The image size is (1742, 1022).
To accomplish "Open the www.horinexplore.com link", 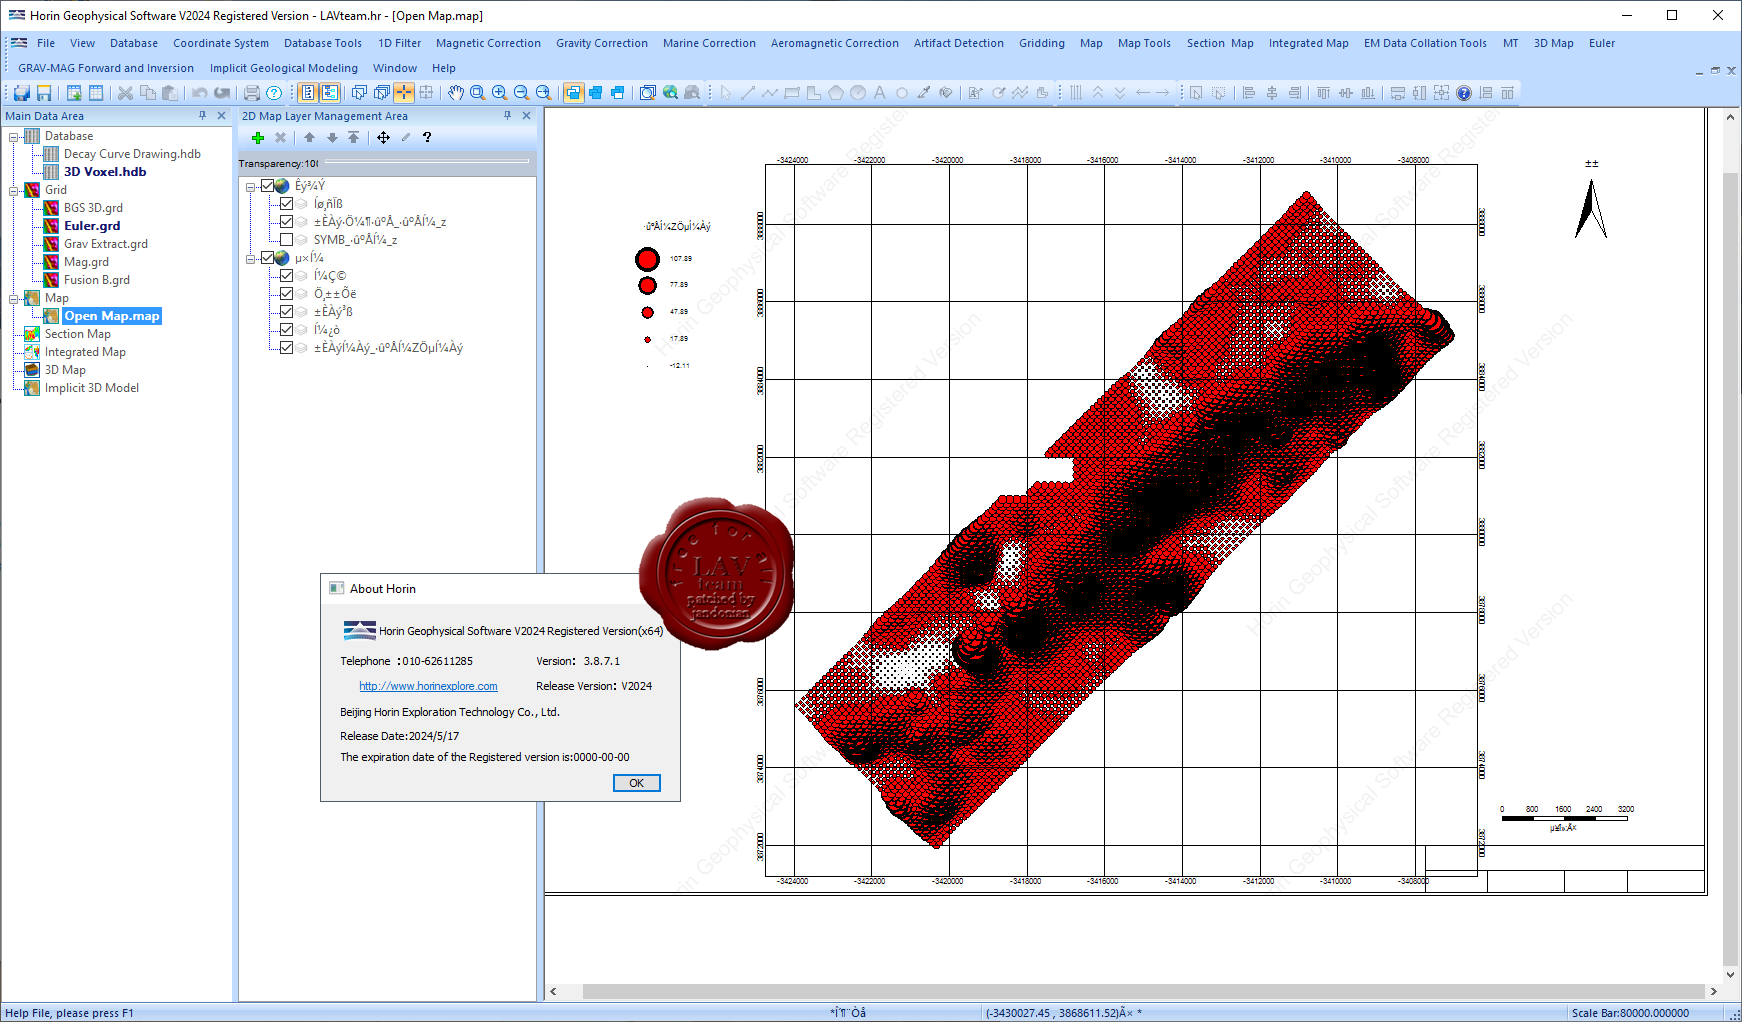I will pyautogui.click(x=428, y=686).
